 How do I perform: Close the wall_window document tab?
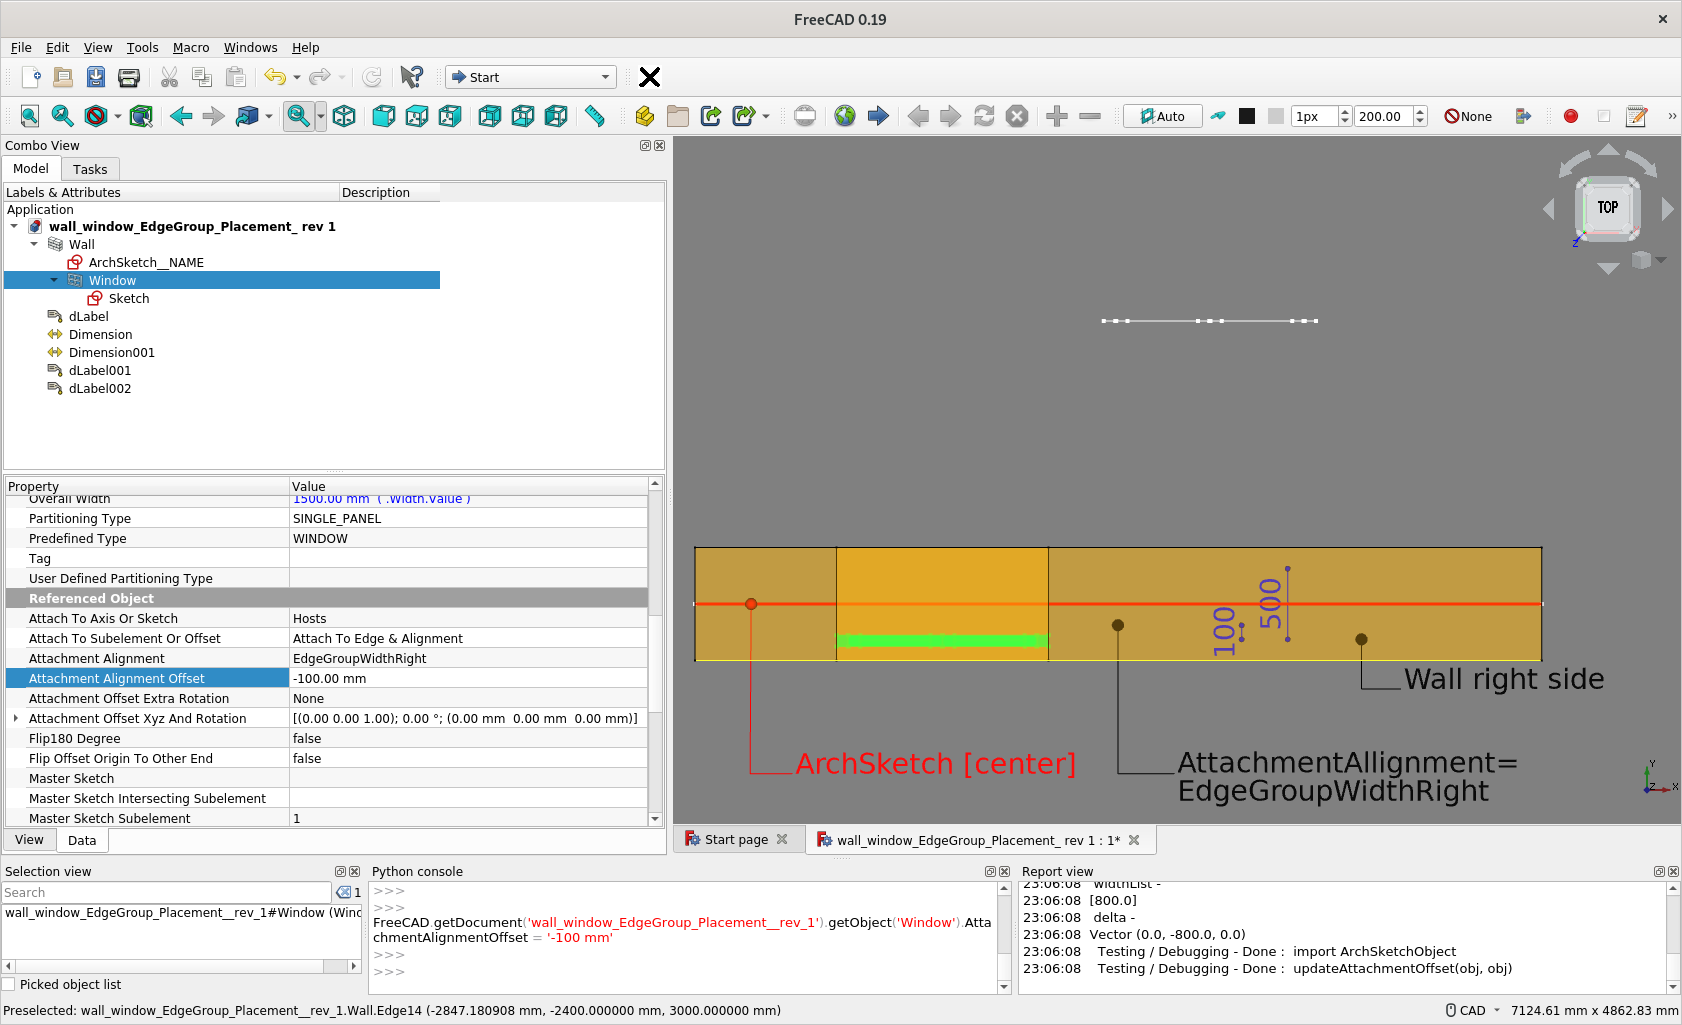(1134, 840)
